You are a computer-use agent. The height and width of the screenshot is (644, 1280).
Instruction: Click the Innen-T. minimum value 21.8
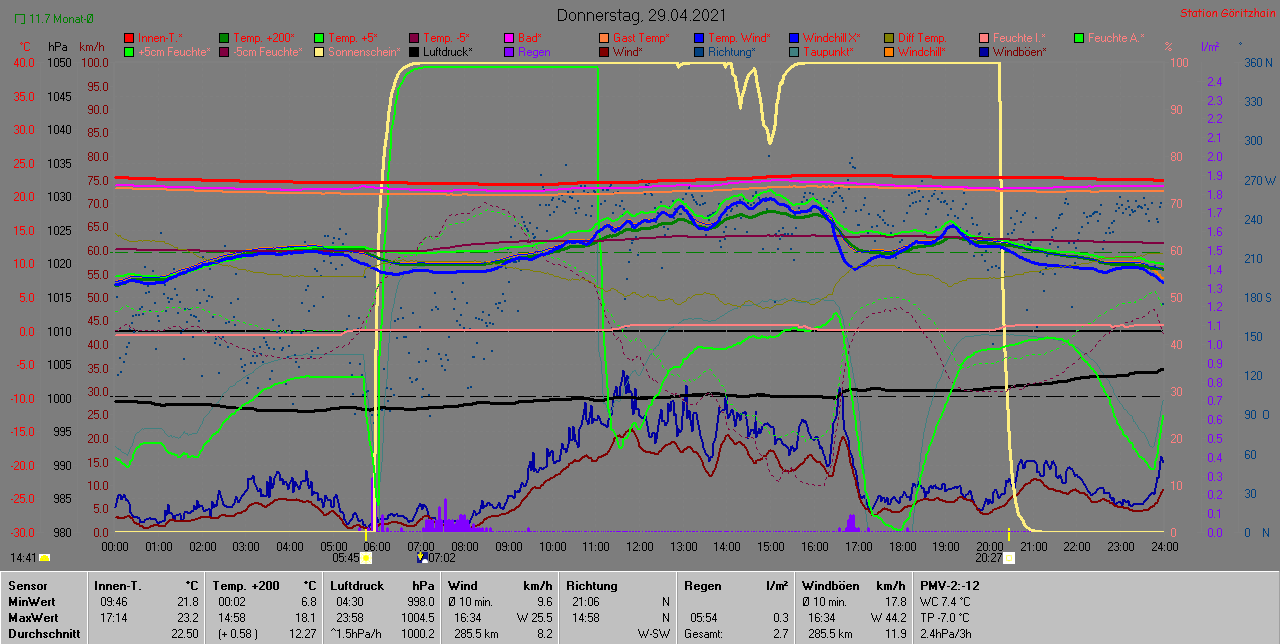[187, 602]
